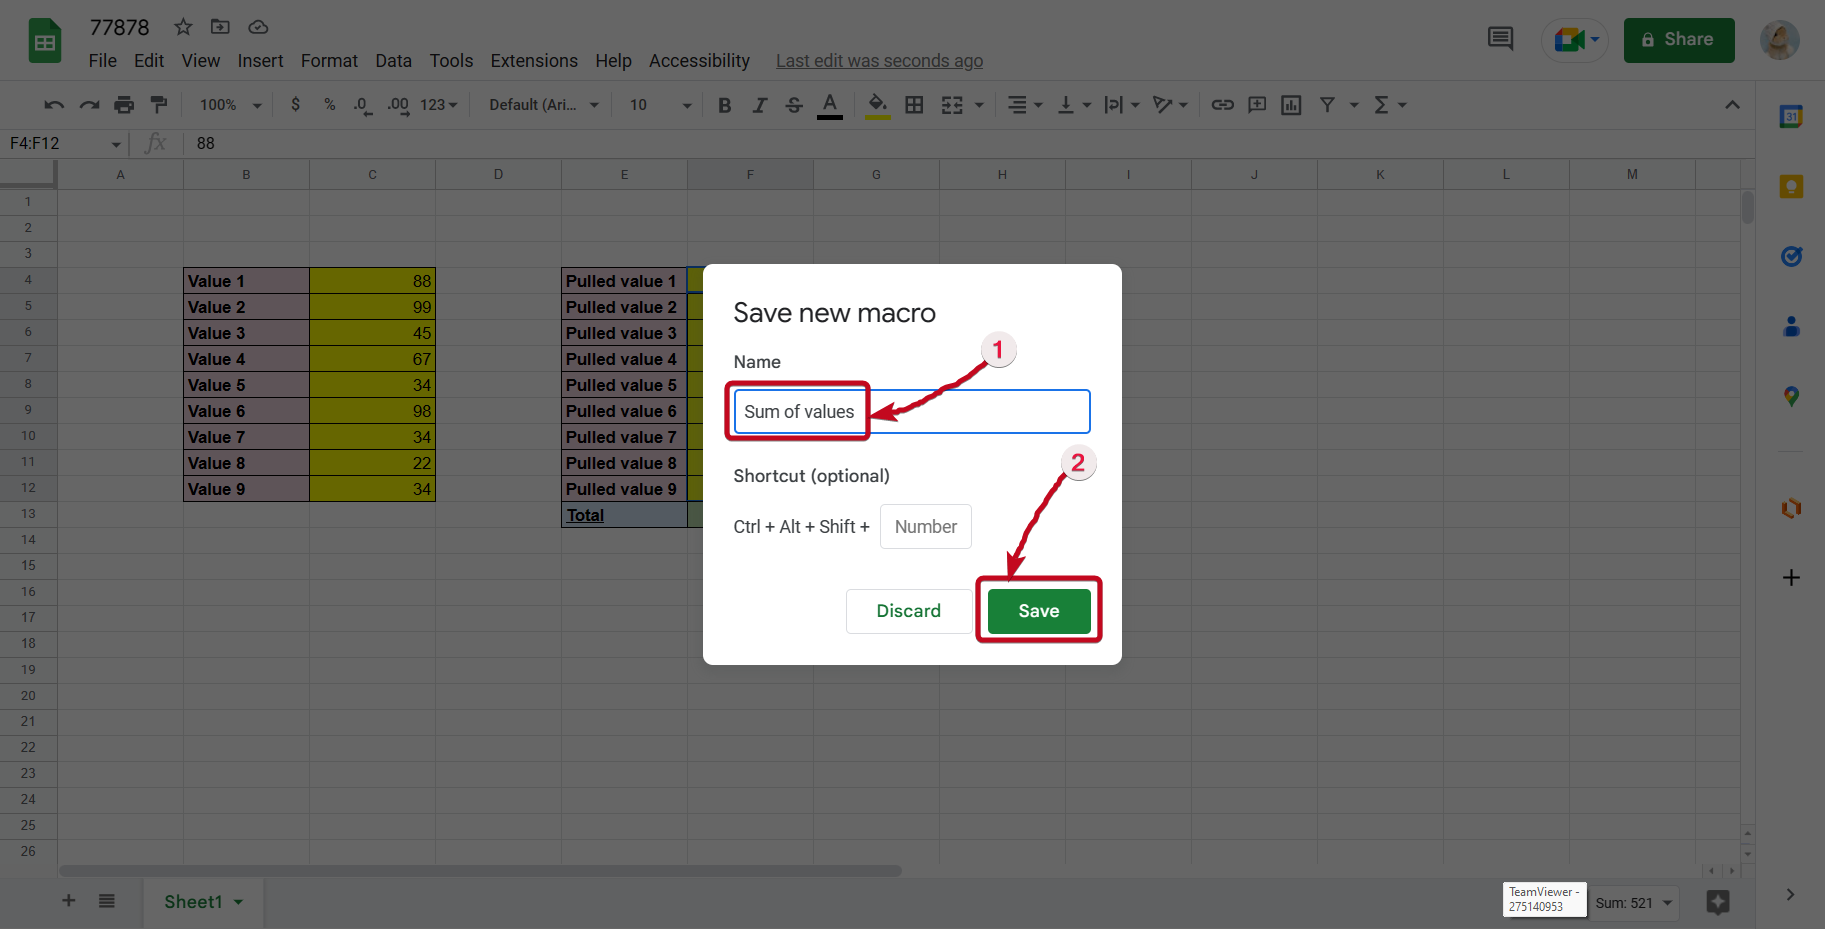The height and width of the screenshot is (929, 1825).
Task: Insert a comment using the toolbar
Action: click(x=1256, y=104)
